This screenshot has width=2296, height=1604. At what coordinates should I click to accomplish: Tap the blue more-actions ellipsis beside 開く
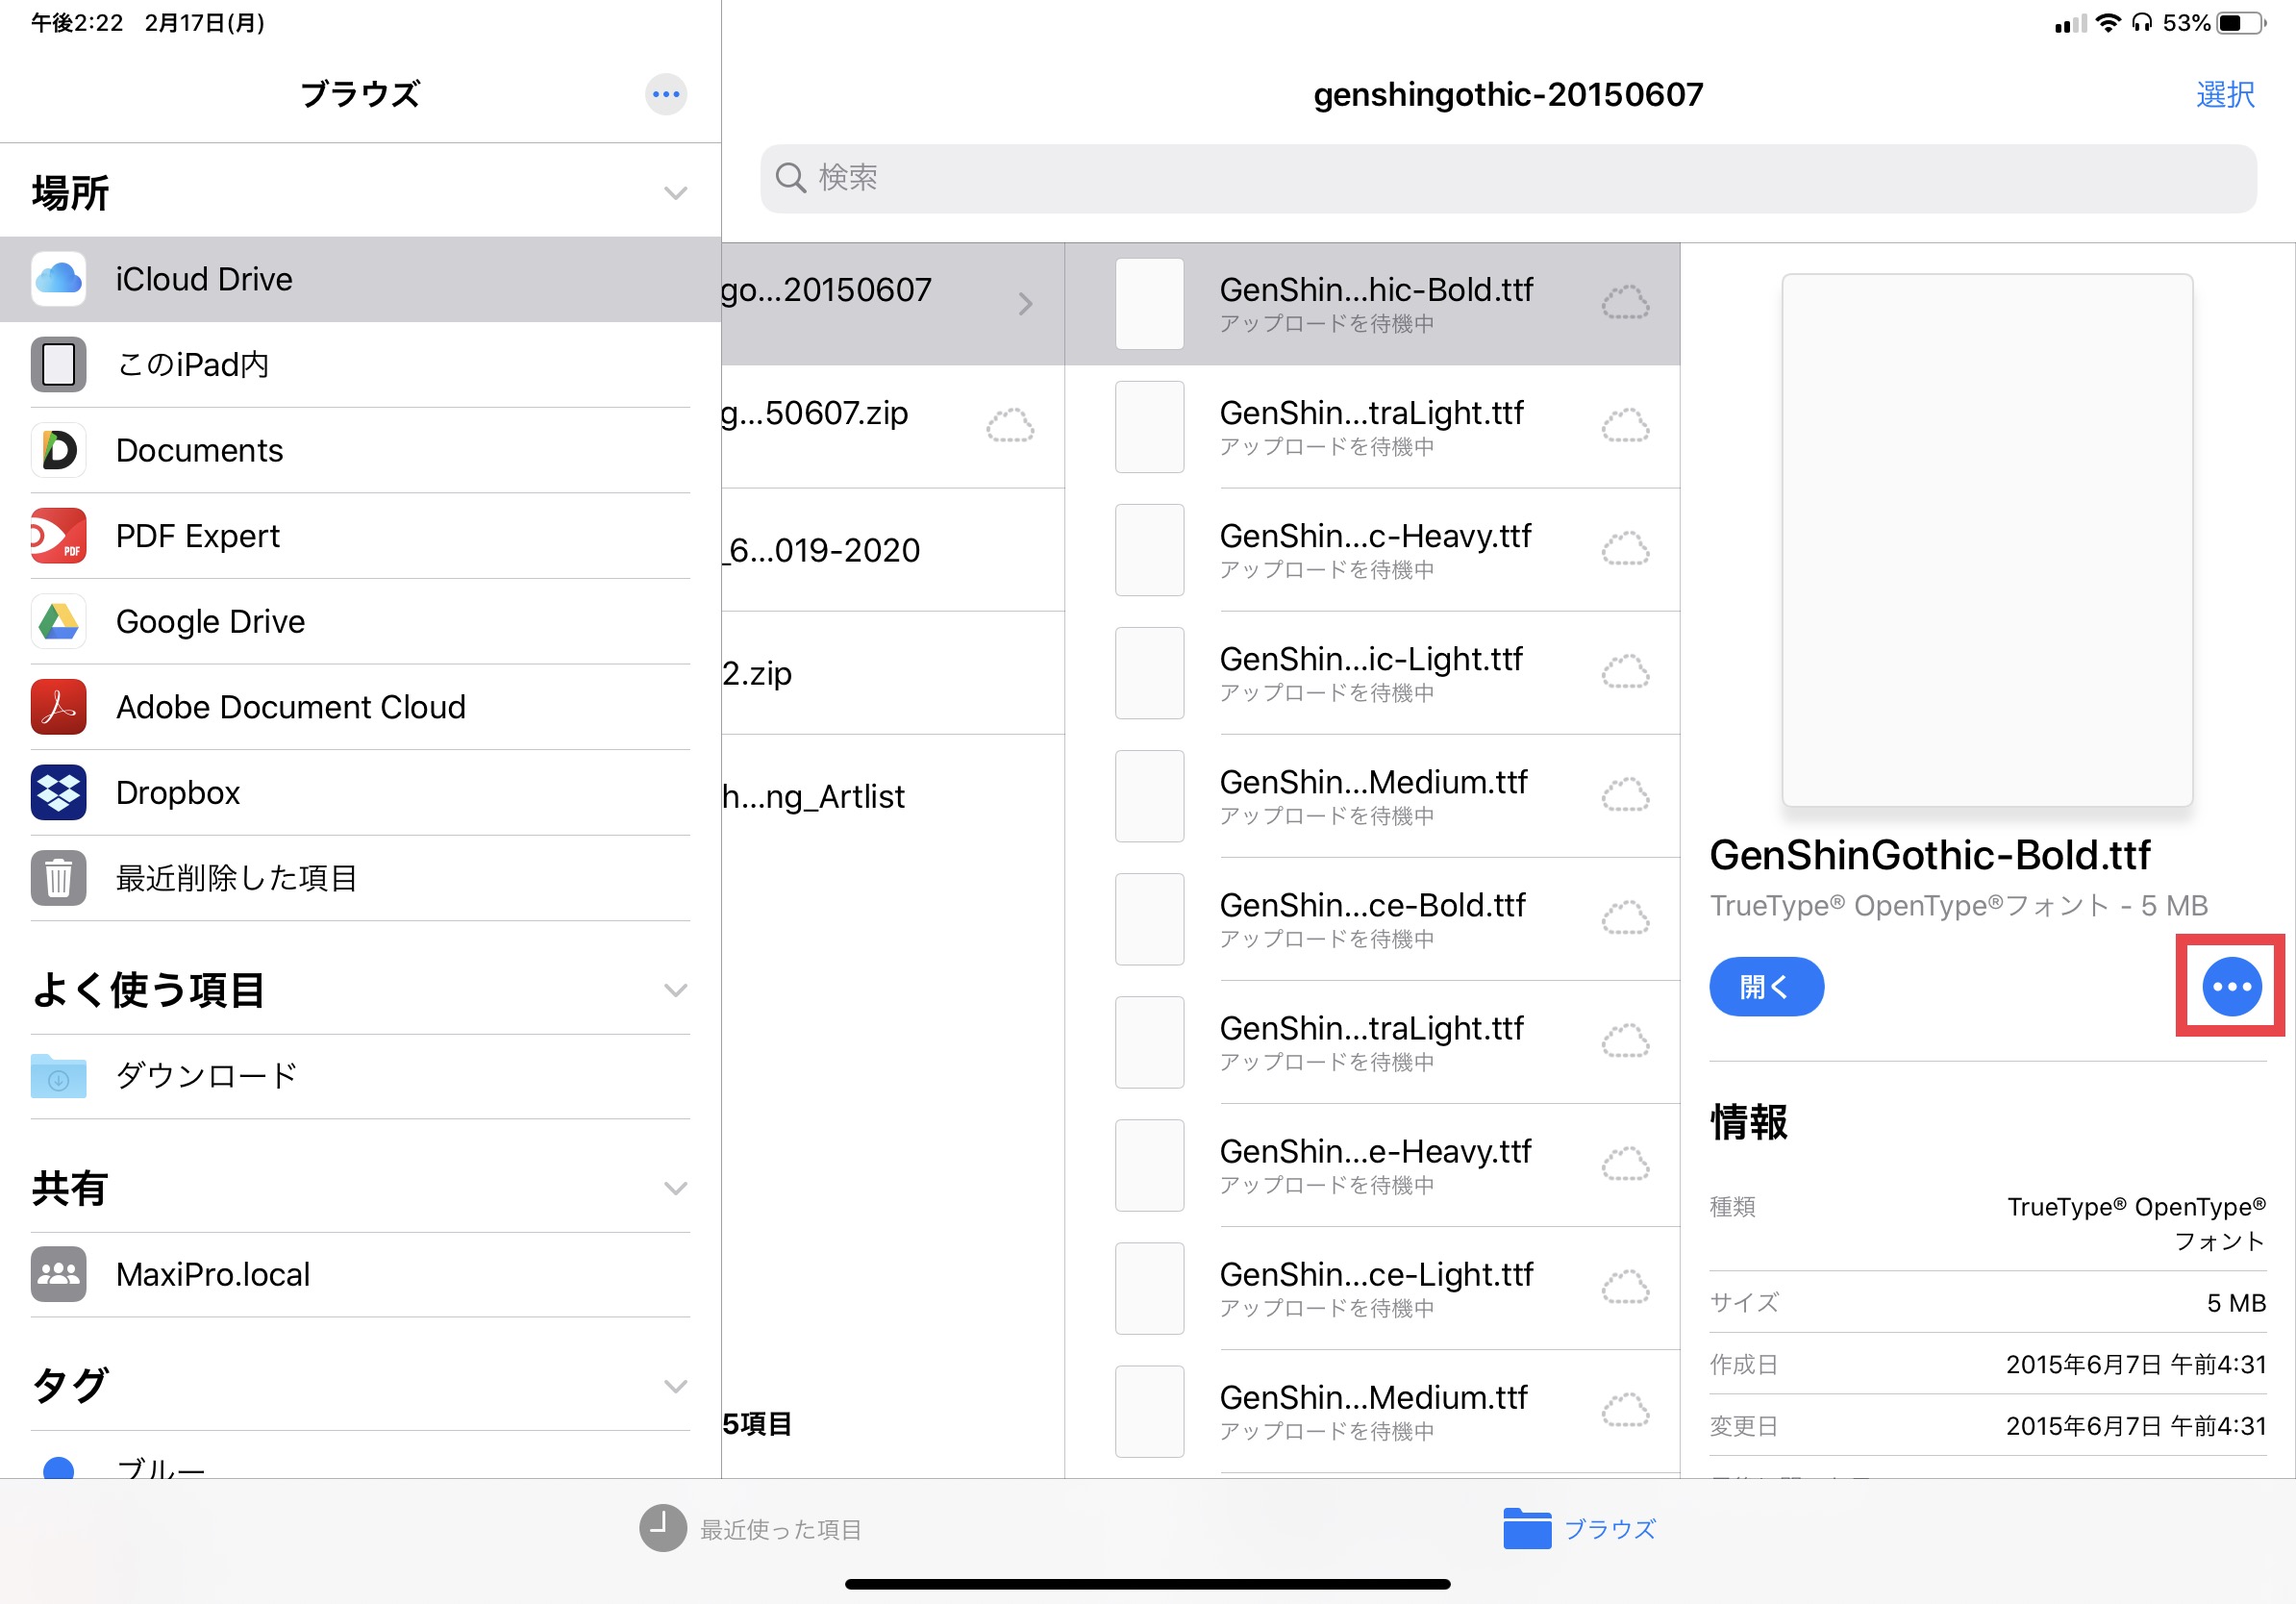pos(2231,986)
